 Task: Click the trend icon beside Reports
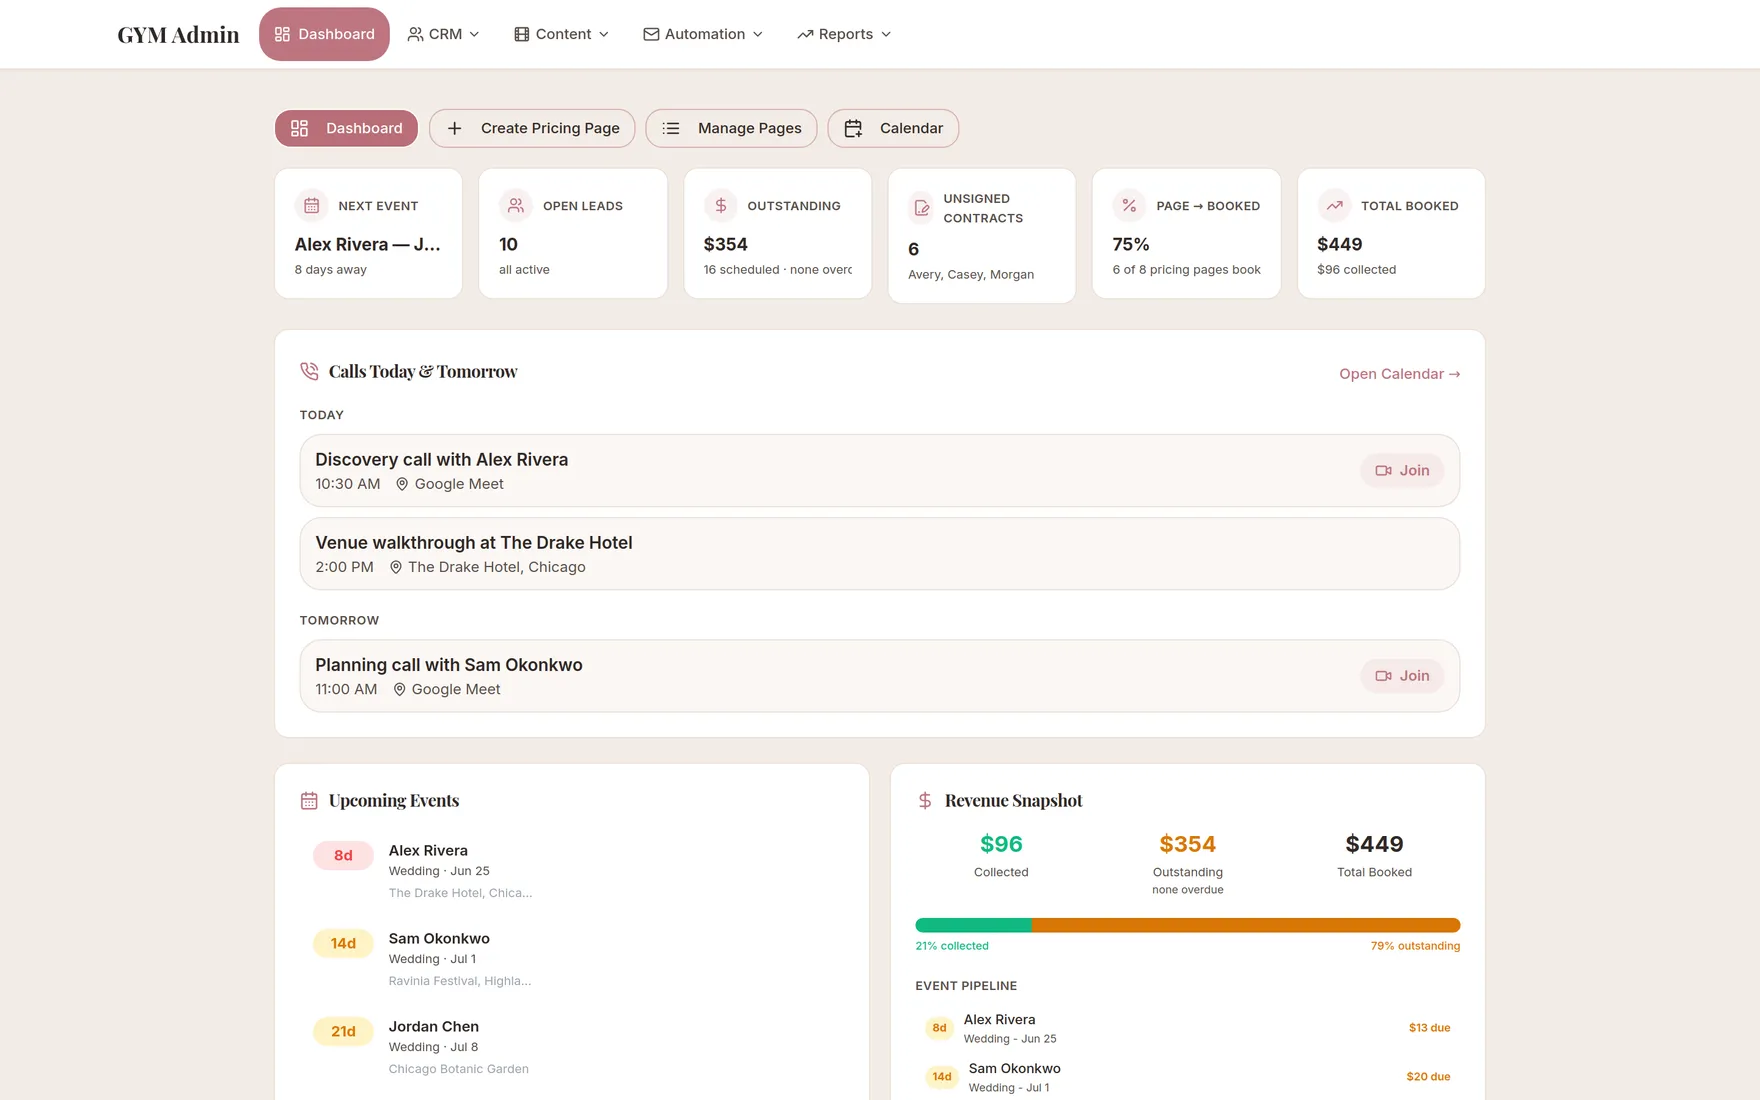pyautogui.click(x=805, y=34)
